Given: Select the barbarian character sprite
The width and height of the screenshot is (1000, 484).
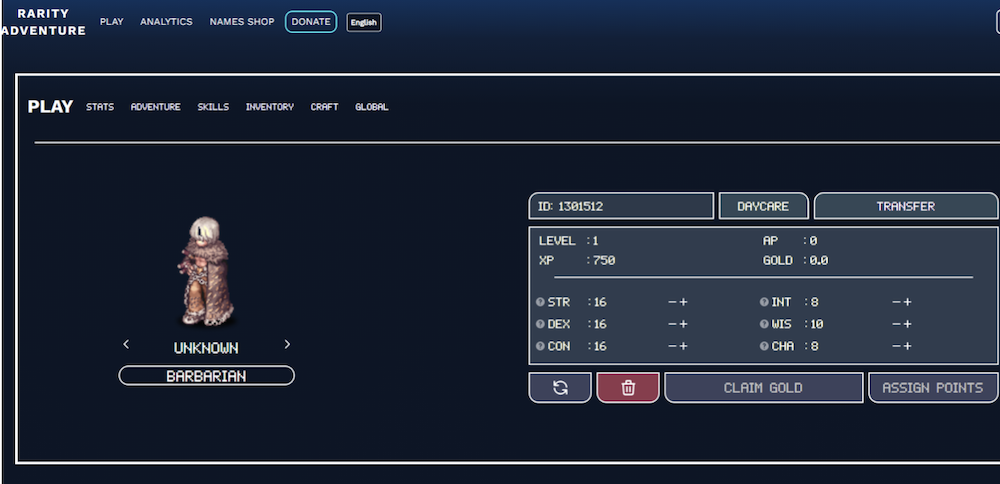Looking at the screenshot, I should 206,271.
